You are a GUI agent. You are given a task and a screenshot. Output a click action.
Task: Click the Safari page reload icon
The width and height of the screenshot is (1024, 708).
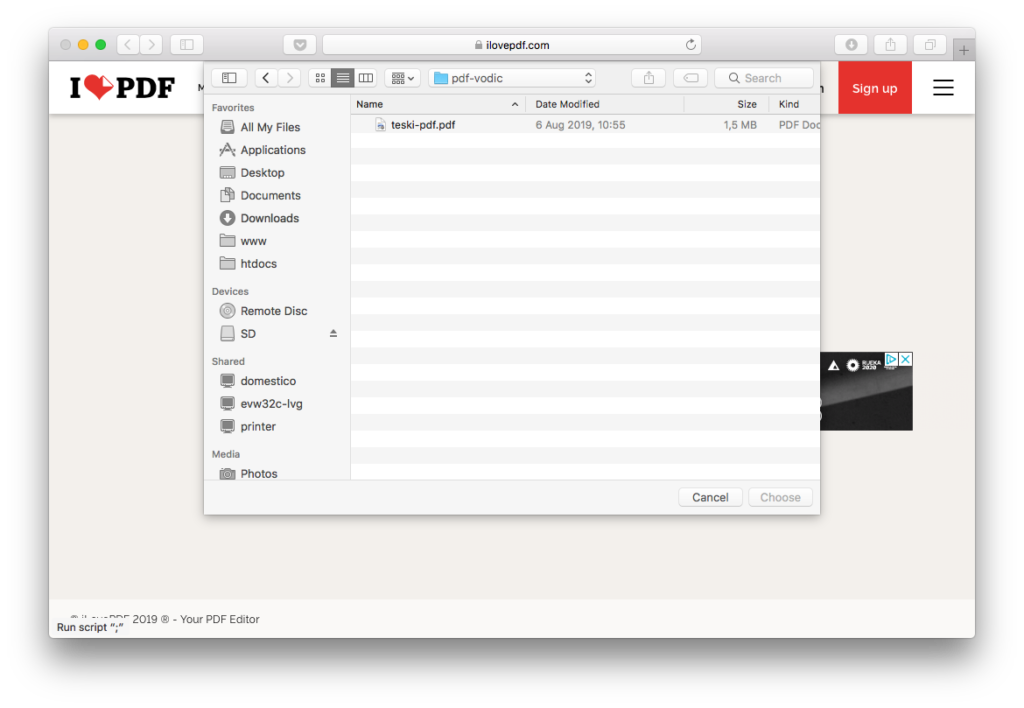point(690,45)
